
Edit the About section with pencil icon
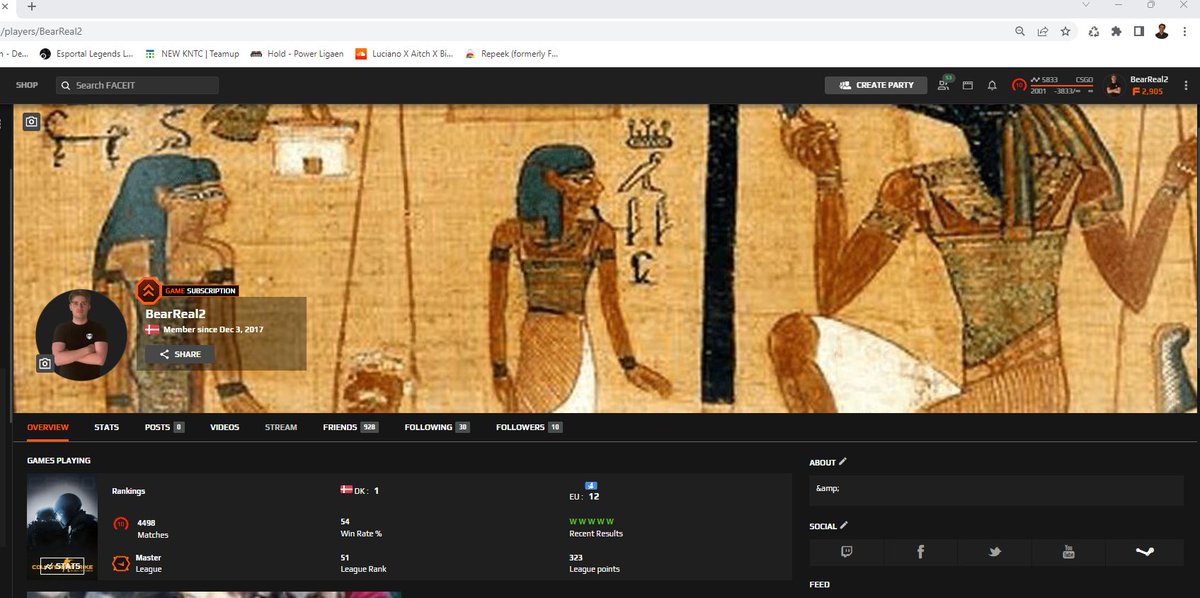tap(842, 462)
